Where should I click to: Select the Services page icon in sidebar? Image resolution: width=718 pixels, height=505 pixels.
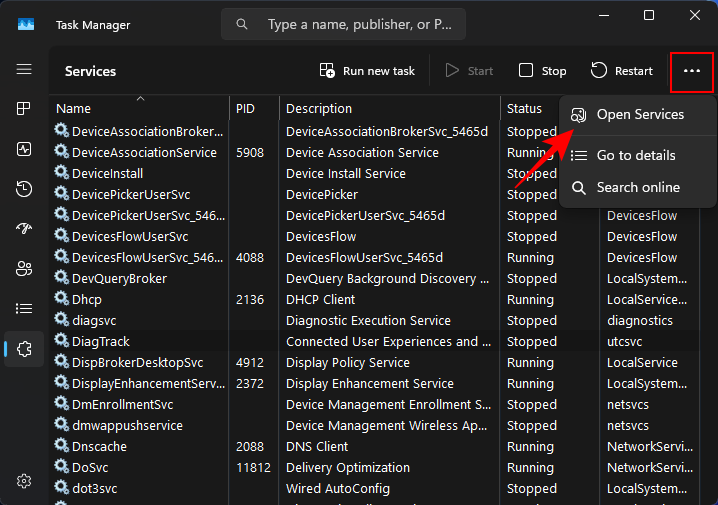pyautogui.click(x=24, y=349)
